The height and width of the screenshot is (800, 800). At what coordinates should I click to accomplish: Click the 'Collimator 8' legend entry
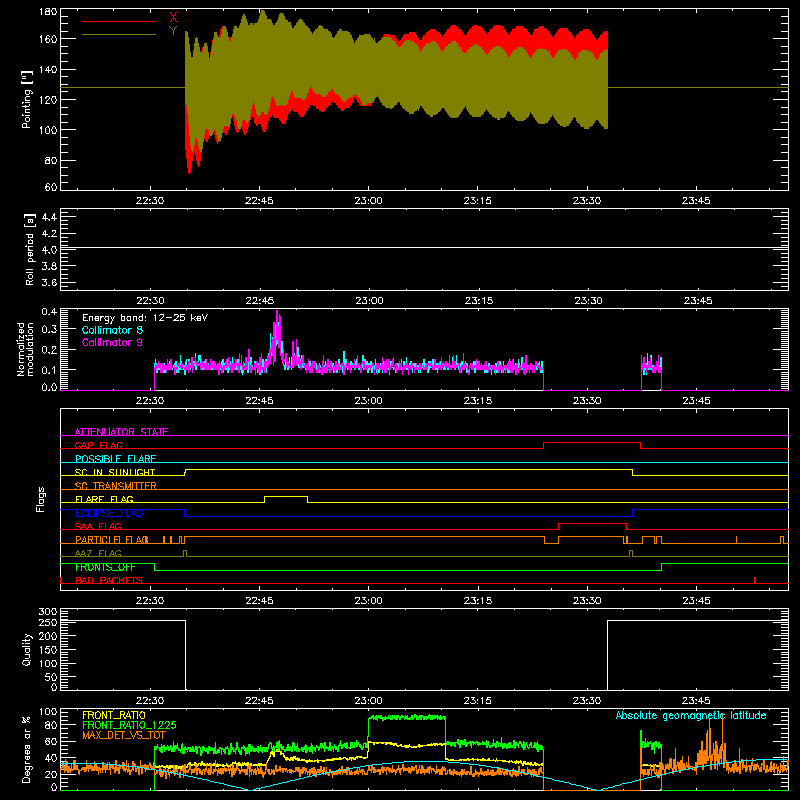pyautogui.click(x=112, y=330)
